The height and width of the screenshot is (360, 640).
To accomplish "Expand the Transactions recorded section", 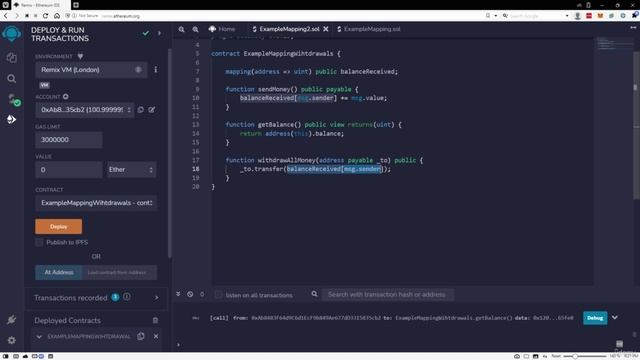I will (x=156, y=298).
